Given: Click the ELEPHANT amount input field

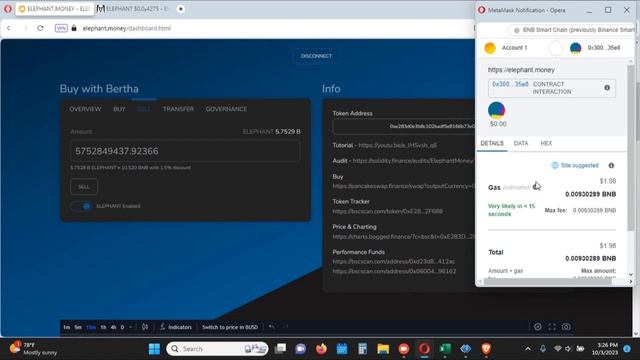Looking at the screenshot, I should [185, 151].
